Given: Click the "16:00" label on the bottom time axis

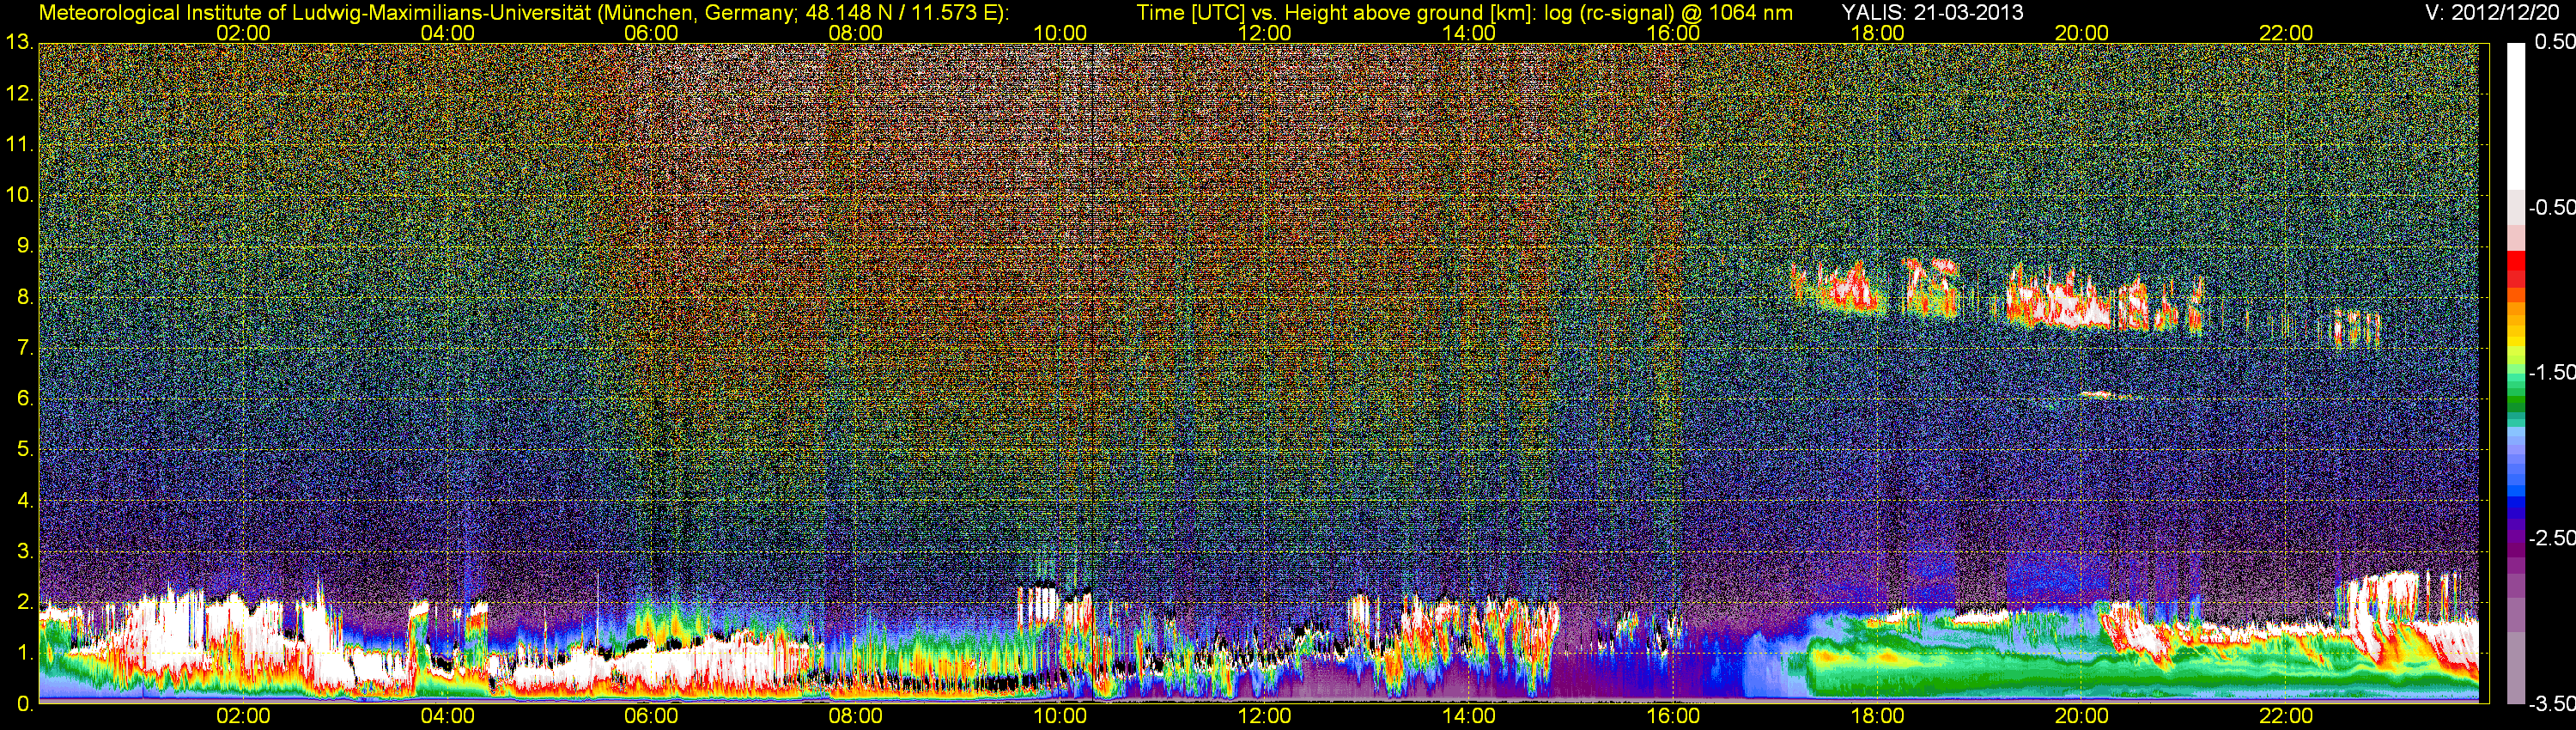Looking at the screenshot, I should tap(1673, 716).
